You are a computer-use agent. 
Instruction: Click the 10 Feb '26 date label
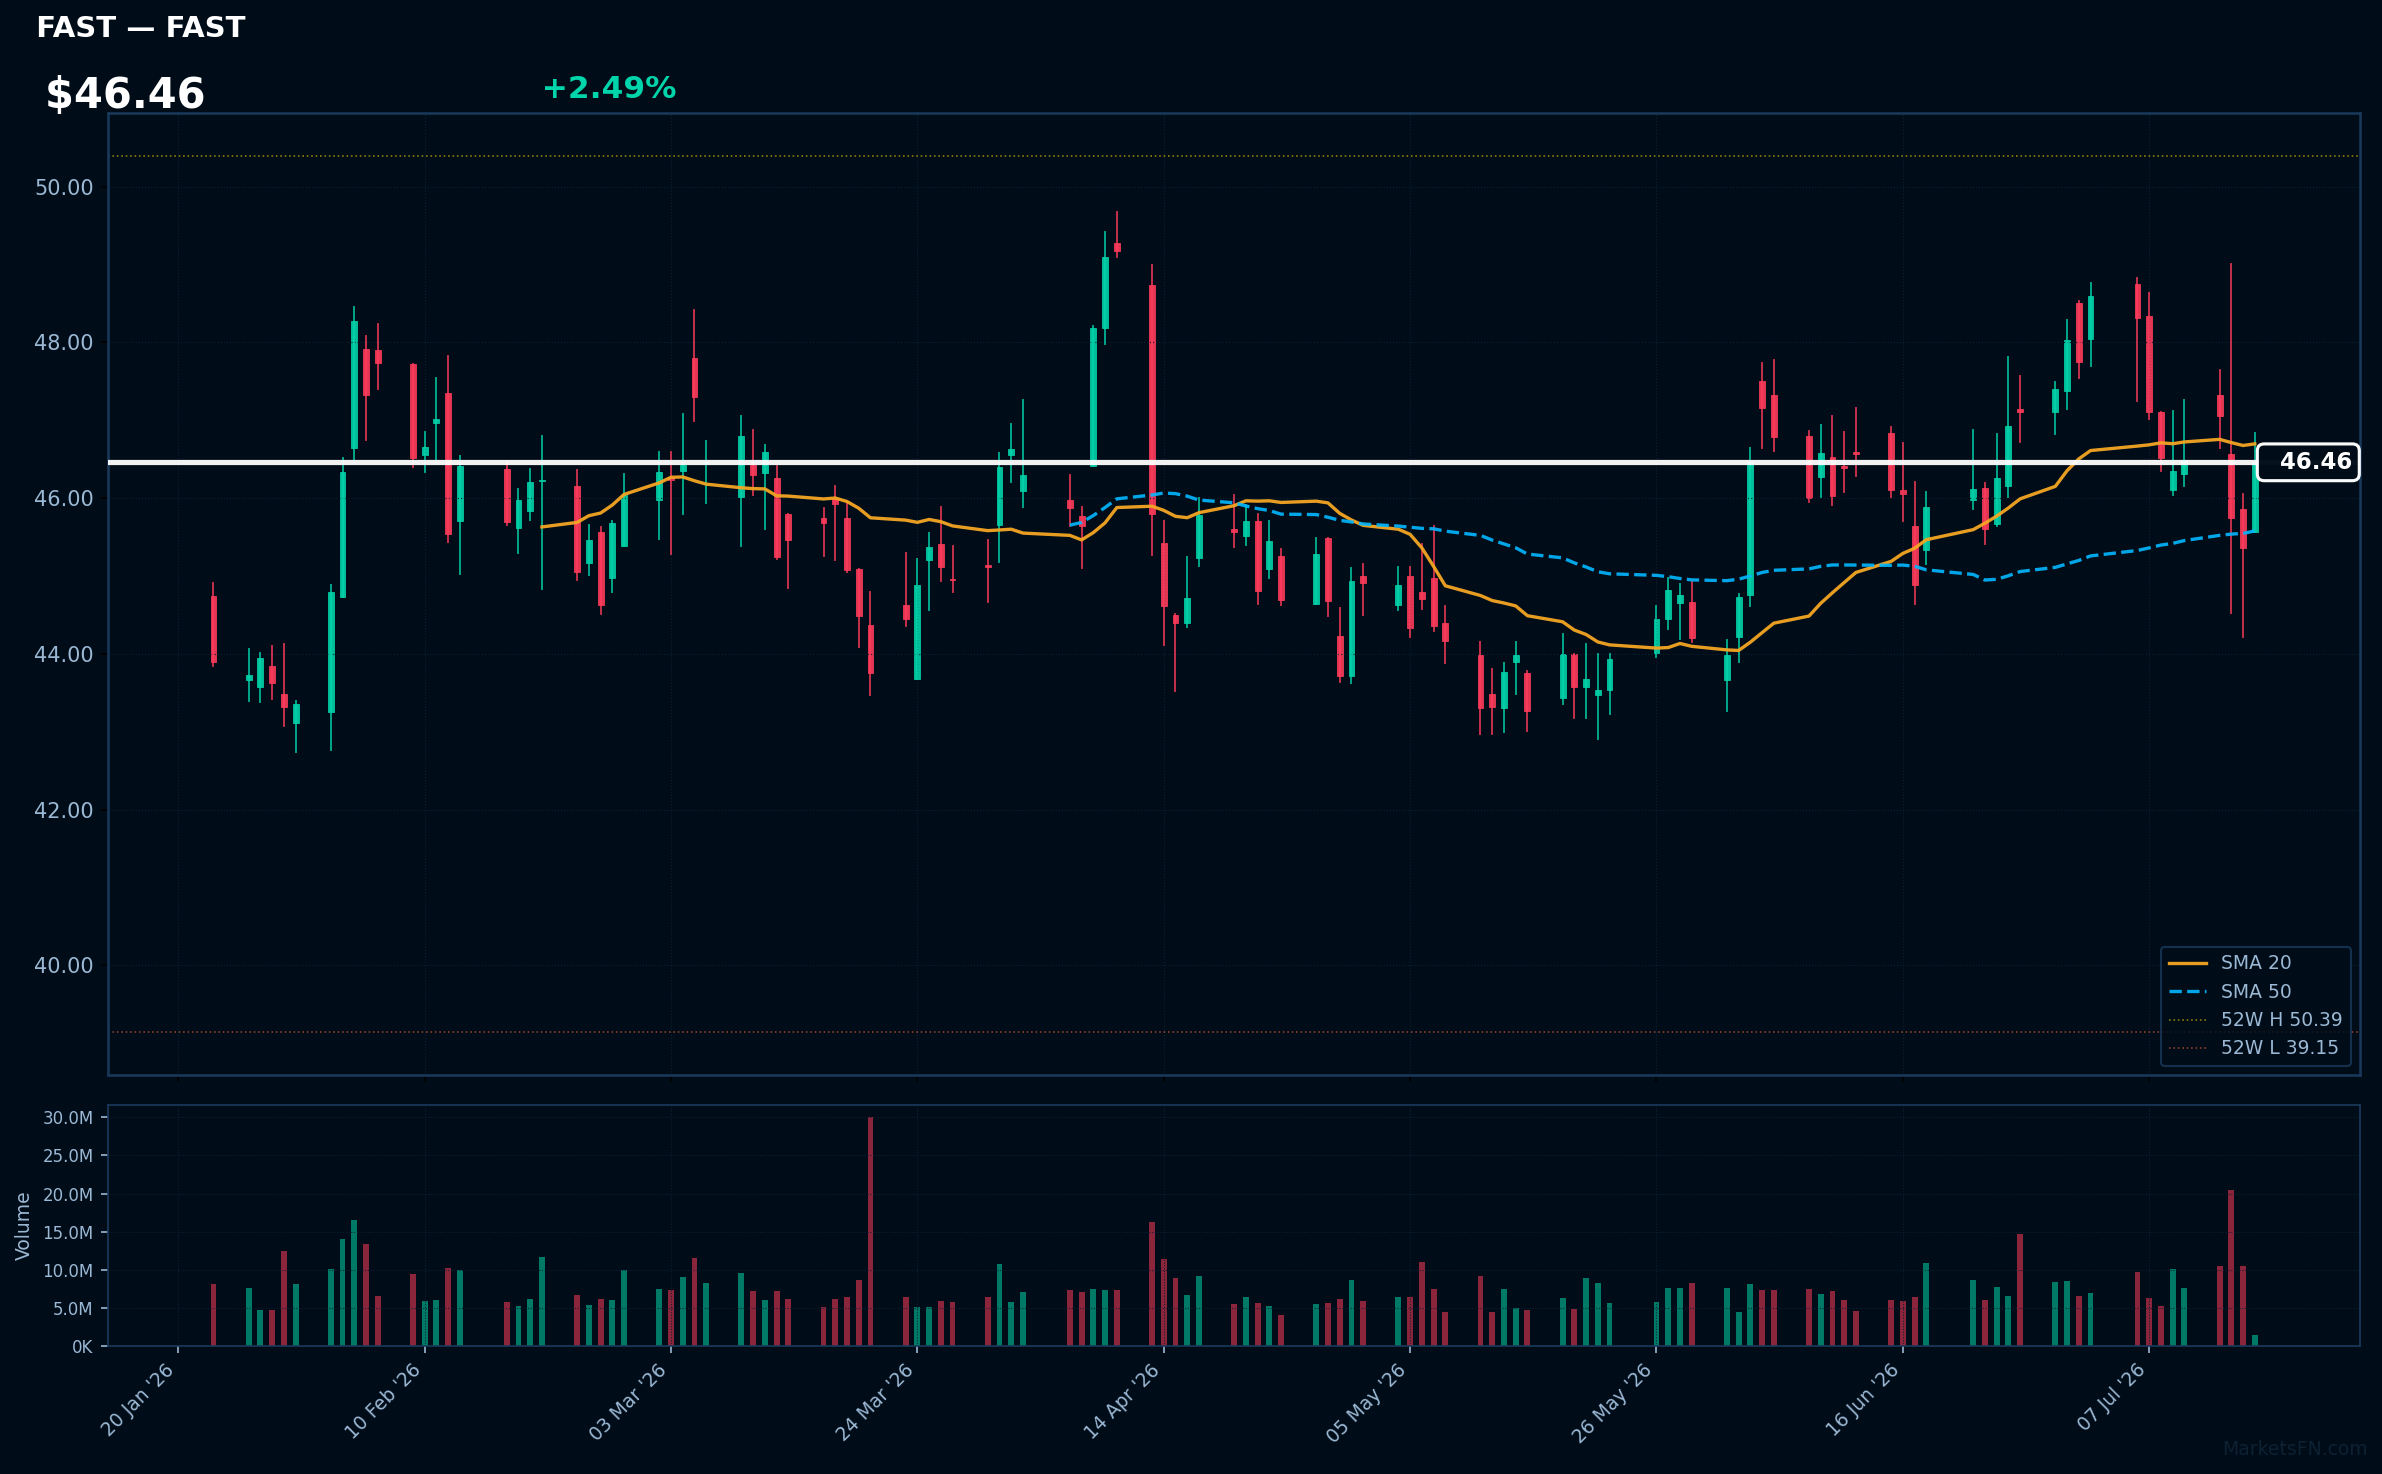click(x=383, y=1401)
